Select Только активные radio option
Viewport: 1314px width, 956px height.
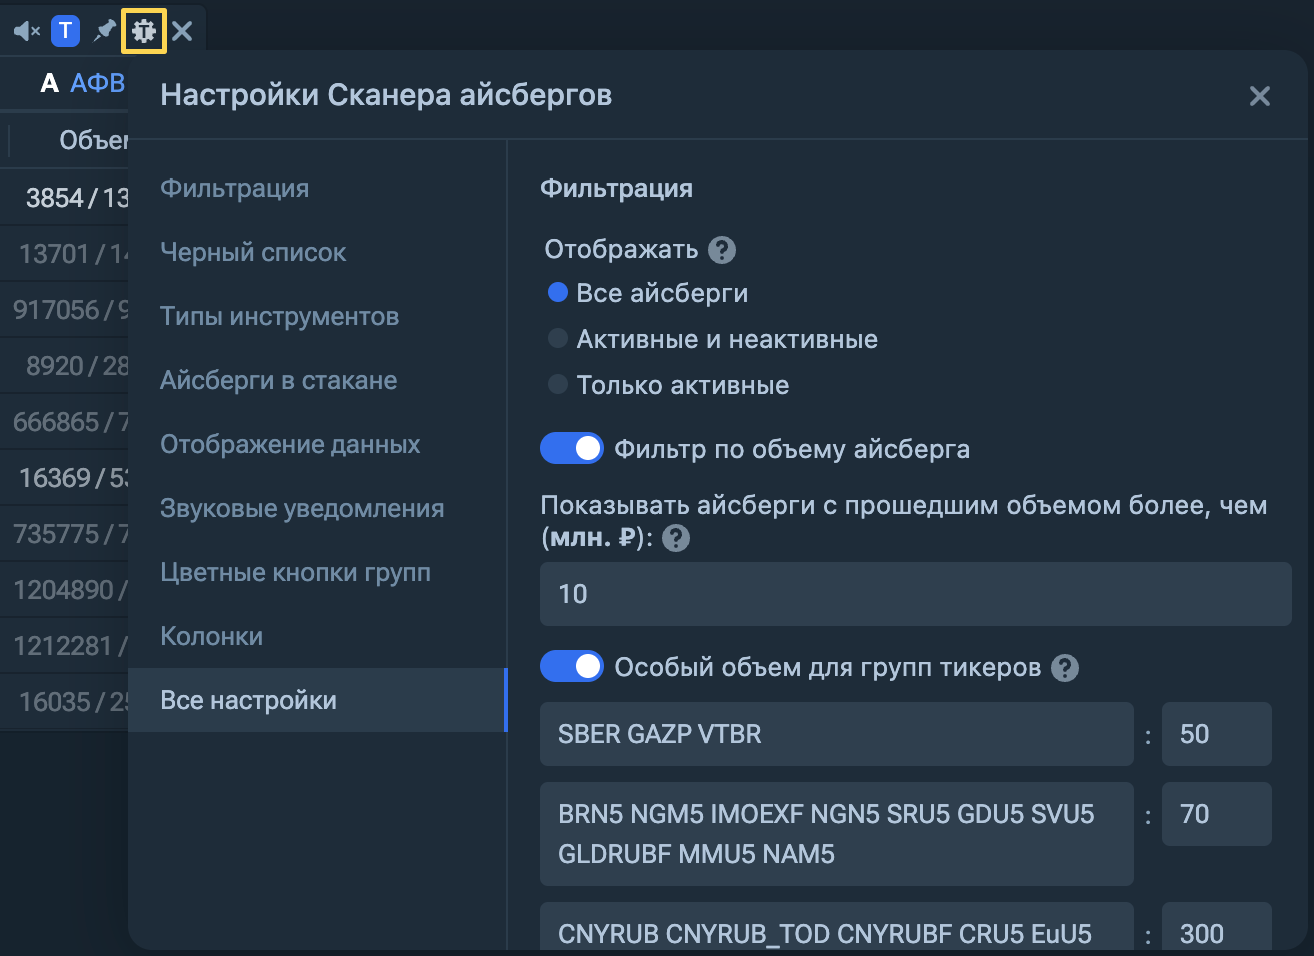coord(558,385)
